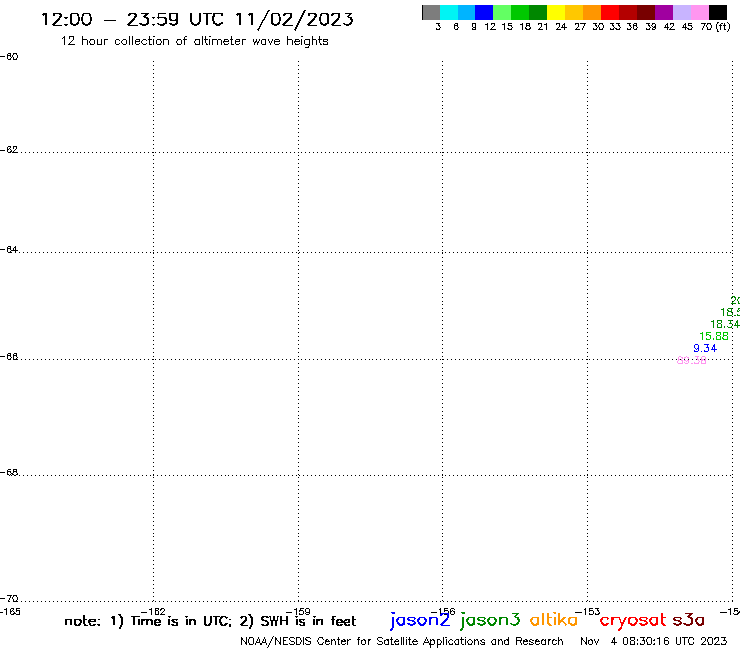Click the '-62' latitude axis label
Image resolution: width=740 pixels, height=650 pixels.
9,150
